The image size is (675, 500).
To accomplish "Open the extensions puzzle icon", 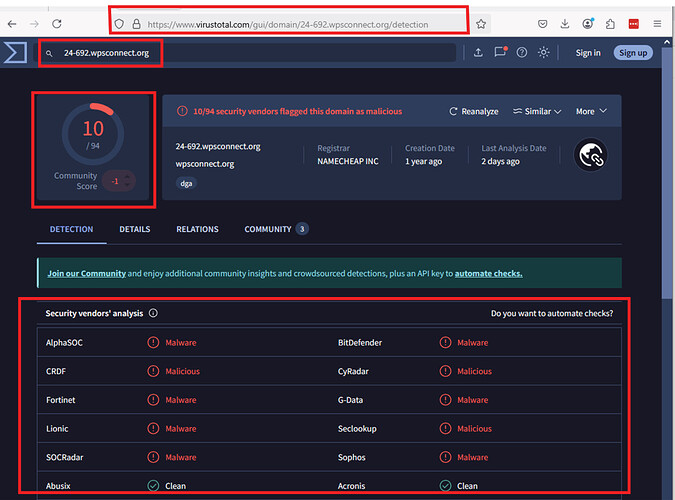I will (x=610, y=24).
